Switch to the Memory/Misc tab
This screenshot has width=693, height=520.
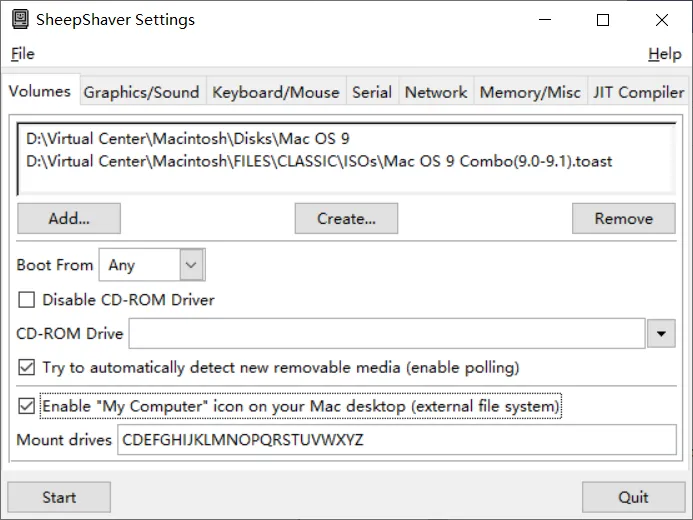coord(530,92)
